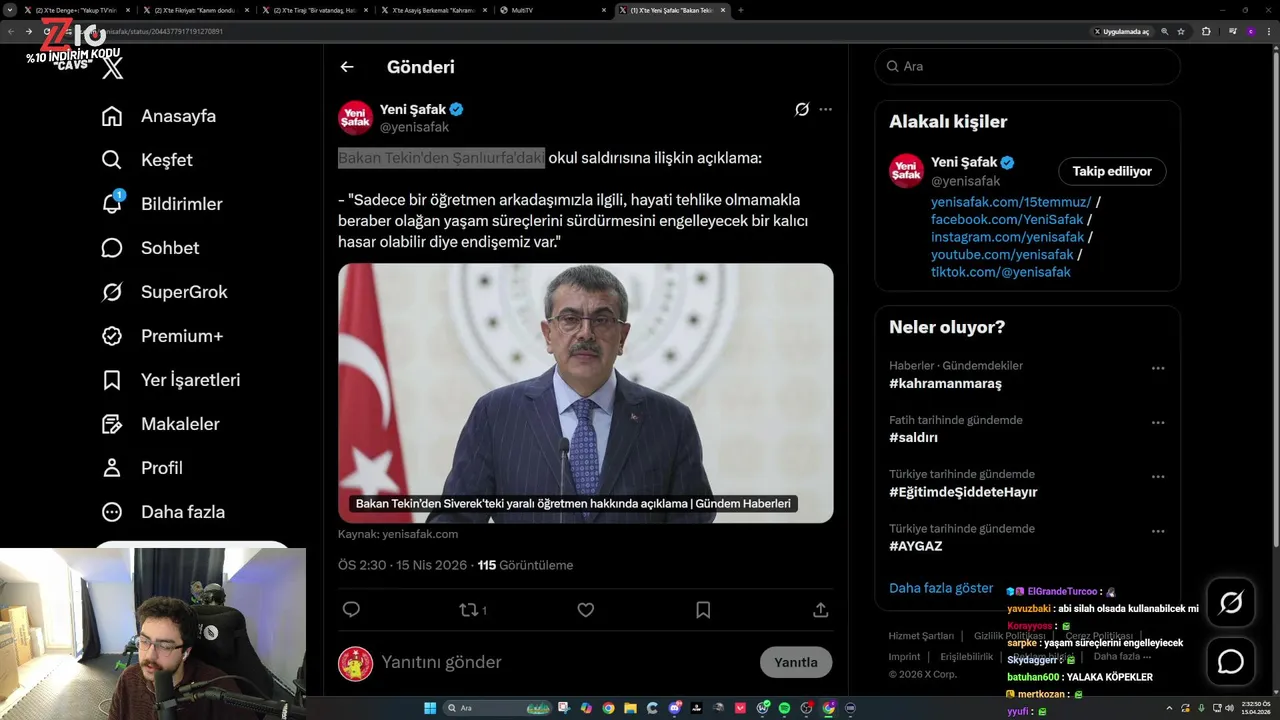Screen dimensions: 1280x720
Task: Open browser extensions puzzle icon
Action: click(1206, 31)
